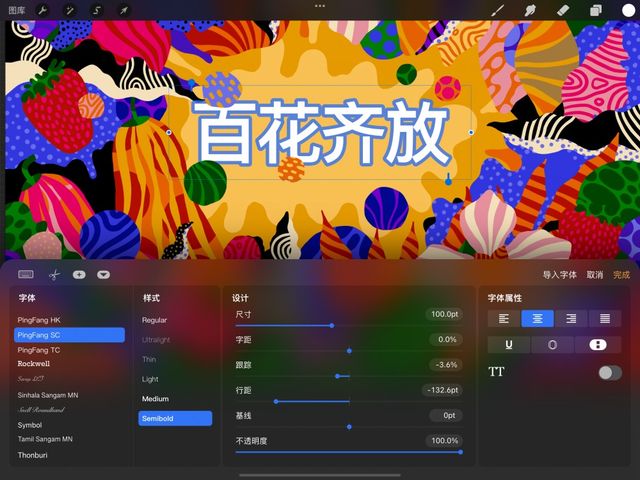The width and height of the screenshot is (640, 480).
Task: Activate the Transform arrow tool
Action: click(x=124, y=10)
